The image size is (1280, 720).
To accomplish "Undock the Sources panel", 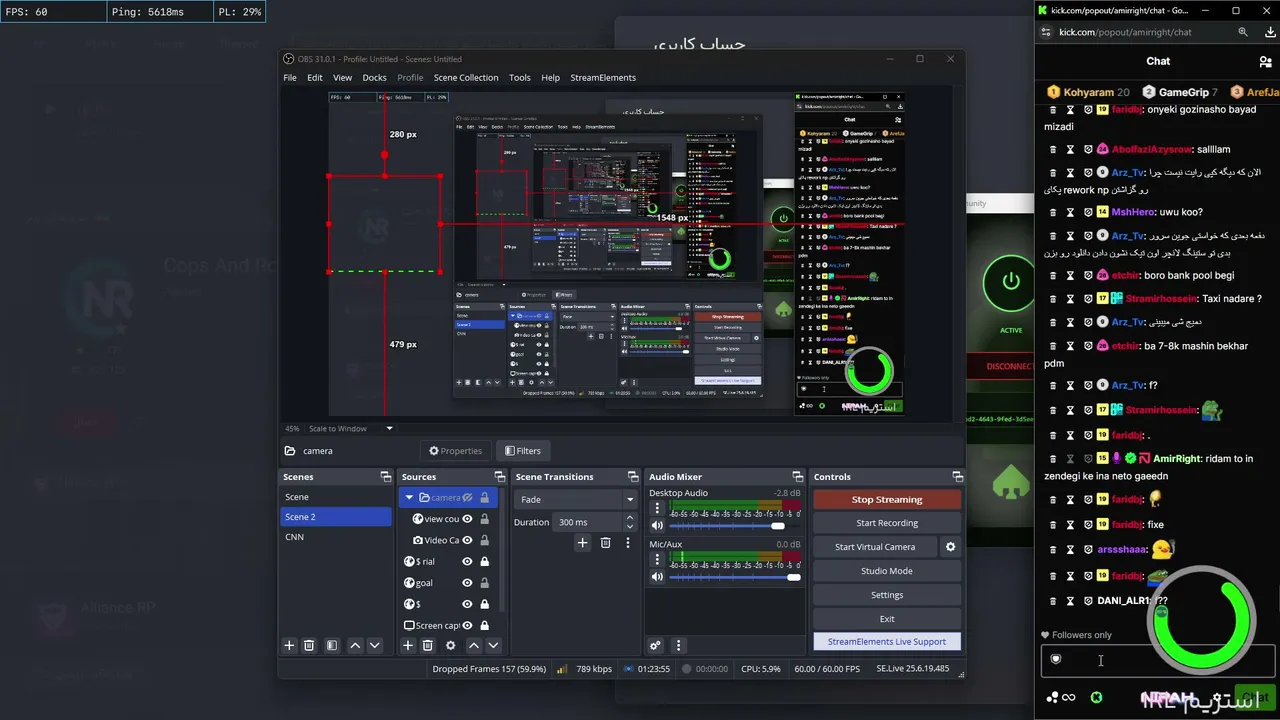I will 500,477.
